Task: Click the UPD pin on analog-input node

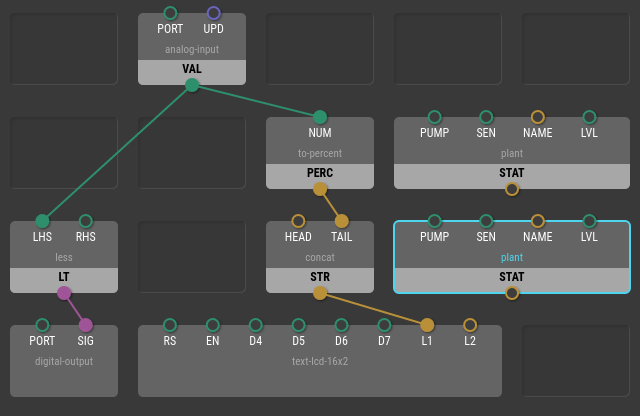Action: click(x=213, y=13)
